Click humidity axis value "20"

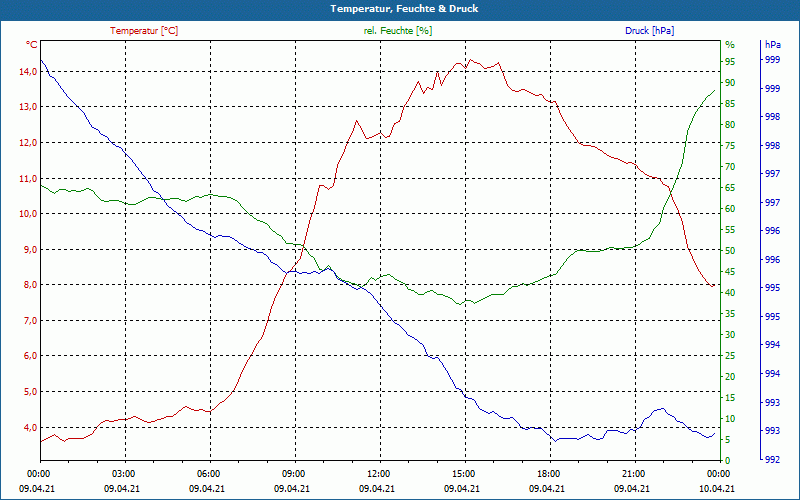pos(730,377)
